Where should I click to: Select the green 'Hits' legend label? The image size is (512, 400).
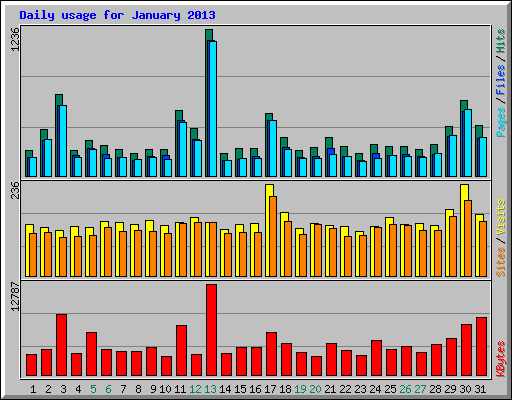point(500,41)
